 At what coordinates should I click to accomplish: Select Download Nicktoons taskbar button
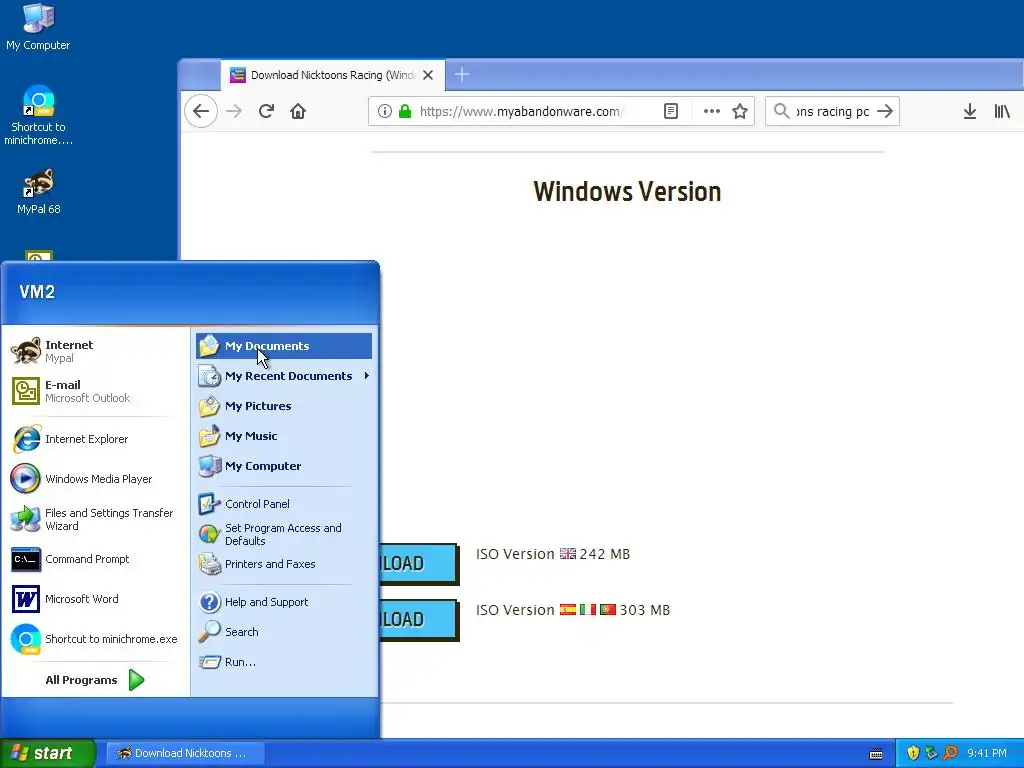(x=184, y=753)
